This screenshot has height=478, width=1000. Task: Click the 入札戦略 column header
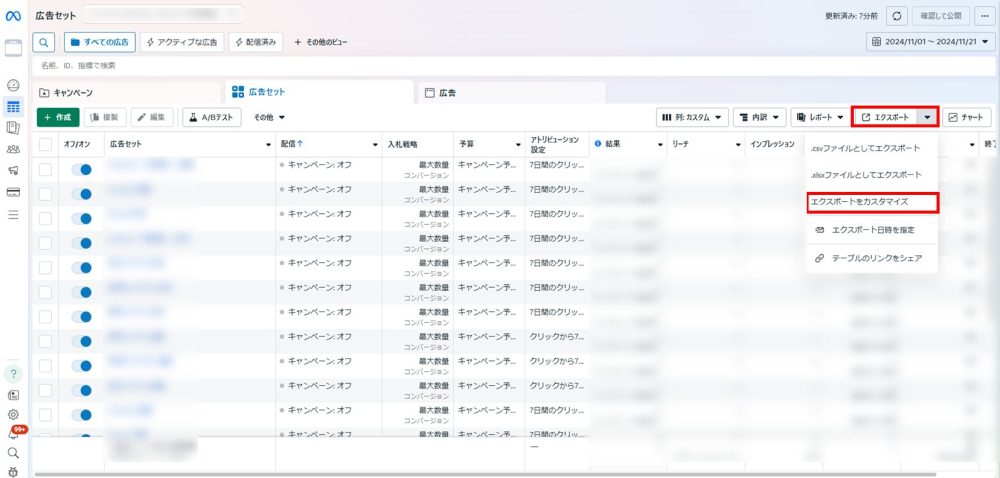[x=403, y=144]
